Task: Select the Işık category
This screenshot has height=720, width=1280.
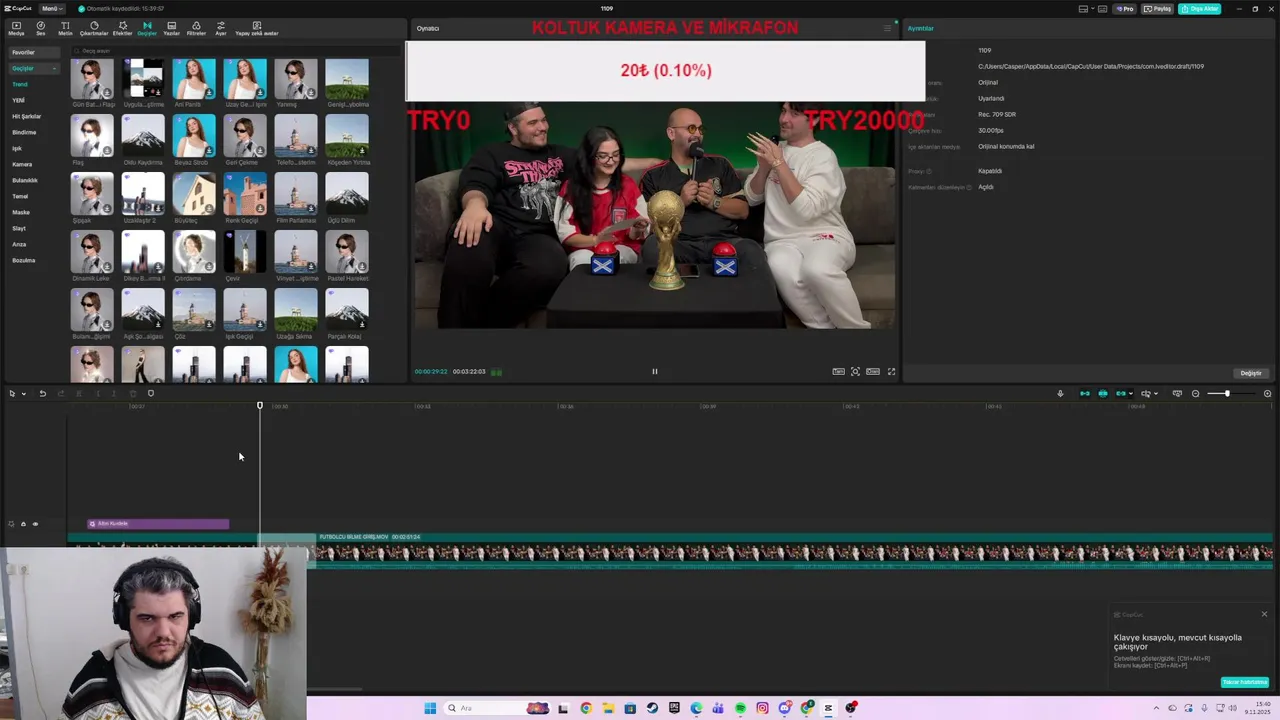Action: pyautogui.click(x=17, y=148)
